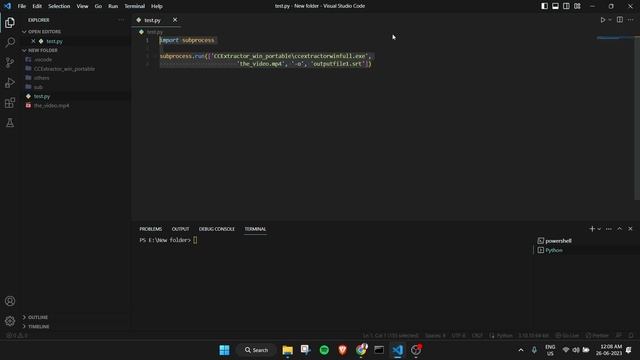Screen dimensions: 640x360
Task: Toggle the bottom panel layout
Action: [556, 6]
